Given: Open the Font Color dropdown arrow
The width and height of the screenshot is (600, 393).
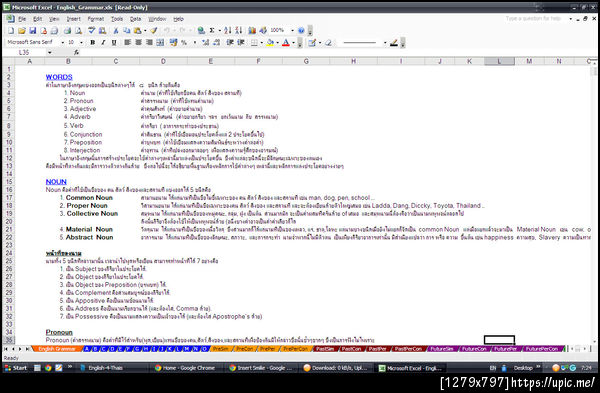Looking at the screenshot, I should tap(293, 42).
